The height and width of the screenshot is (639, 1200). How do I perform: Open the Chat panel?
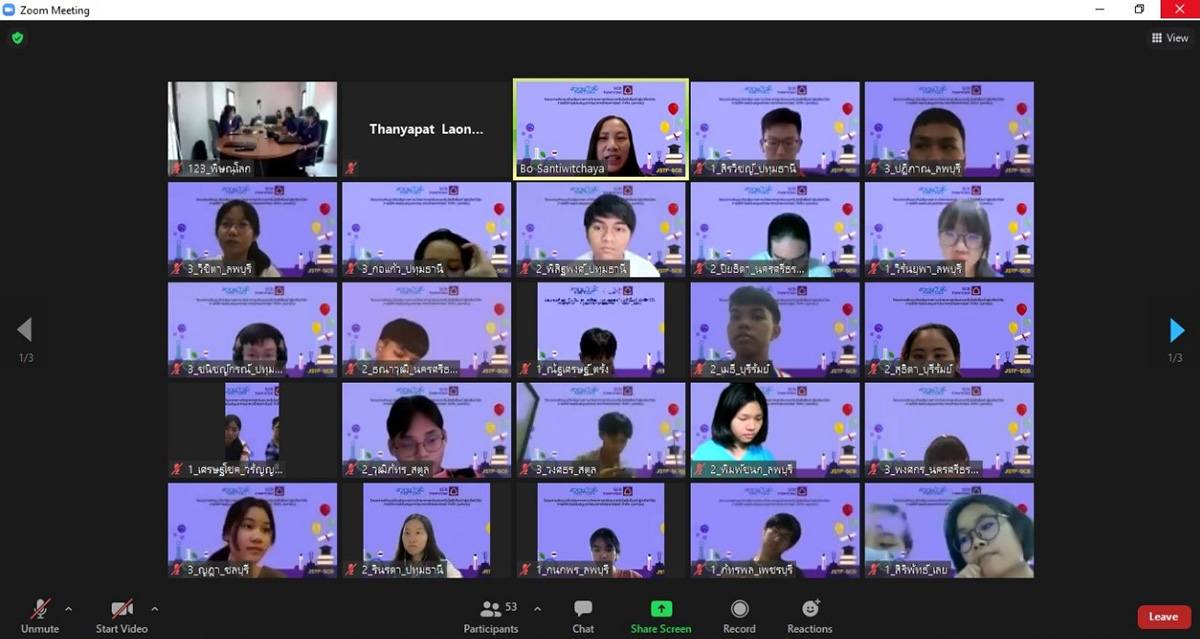pos(582,613)
